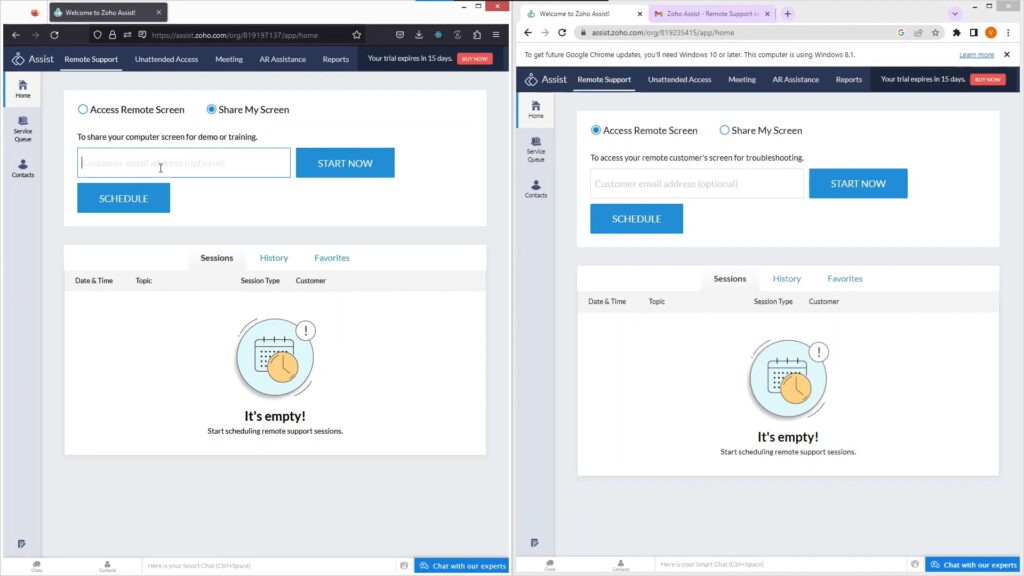This screenshot has width=1024, height=576.
Task: Select Access Remote Screen in the right window
Action: (x=594, y=130)
